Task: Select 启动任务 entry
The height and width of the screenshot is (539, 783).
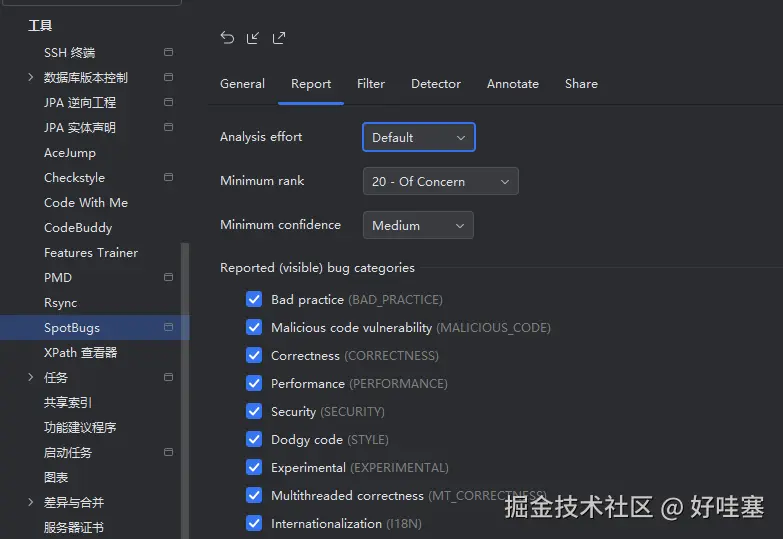Action: (x=67, y=452)
